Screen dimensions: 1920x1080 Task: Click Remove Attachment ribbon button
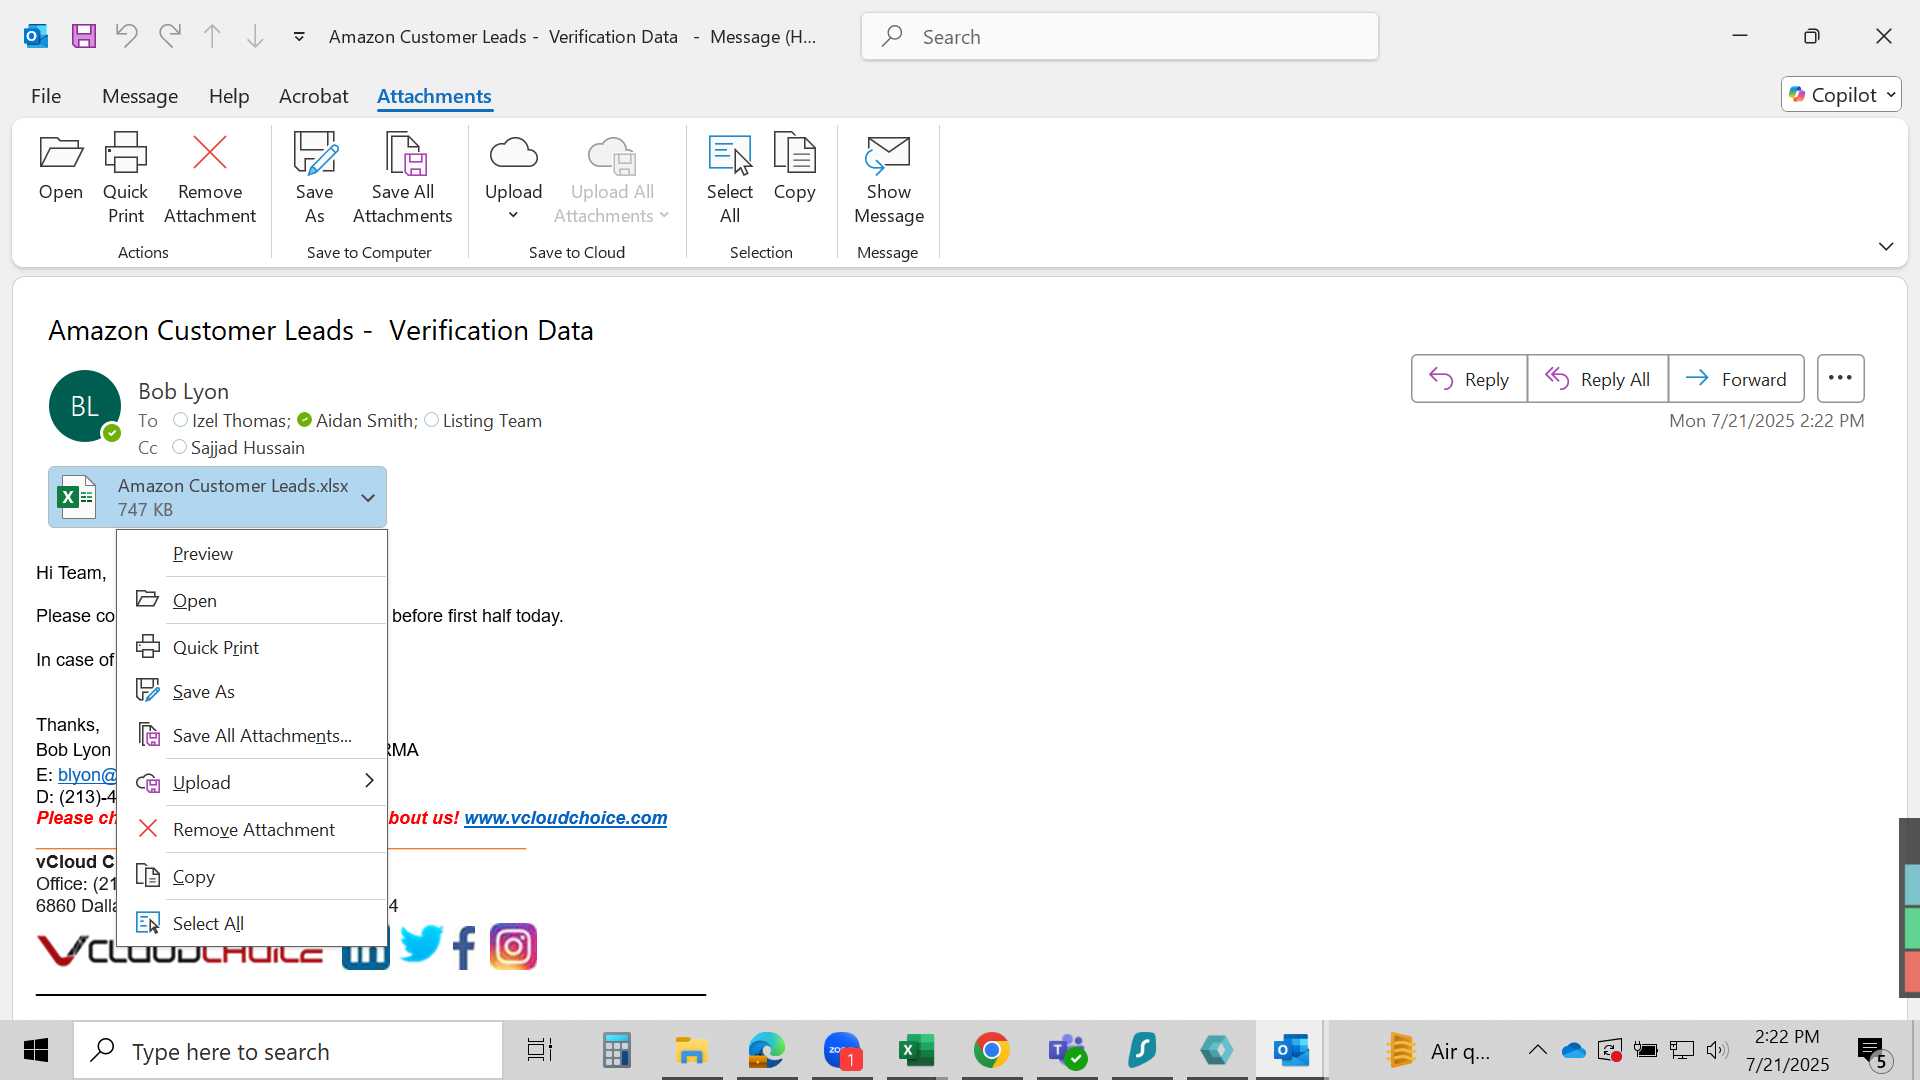210,178
